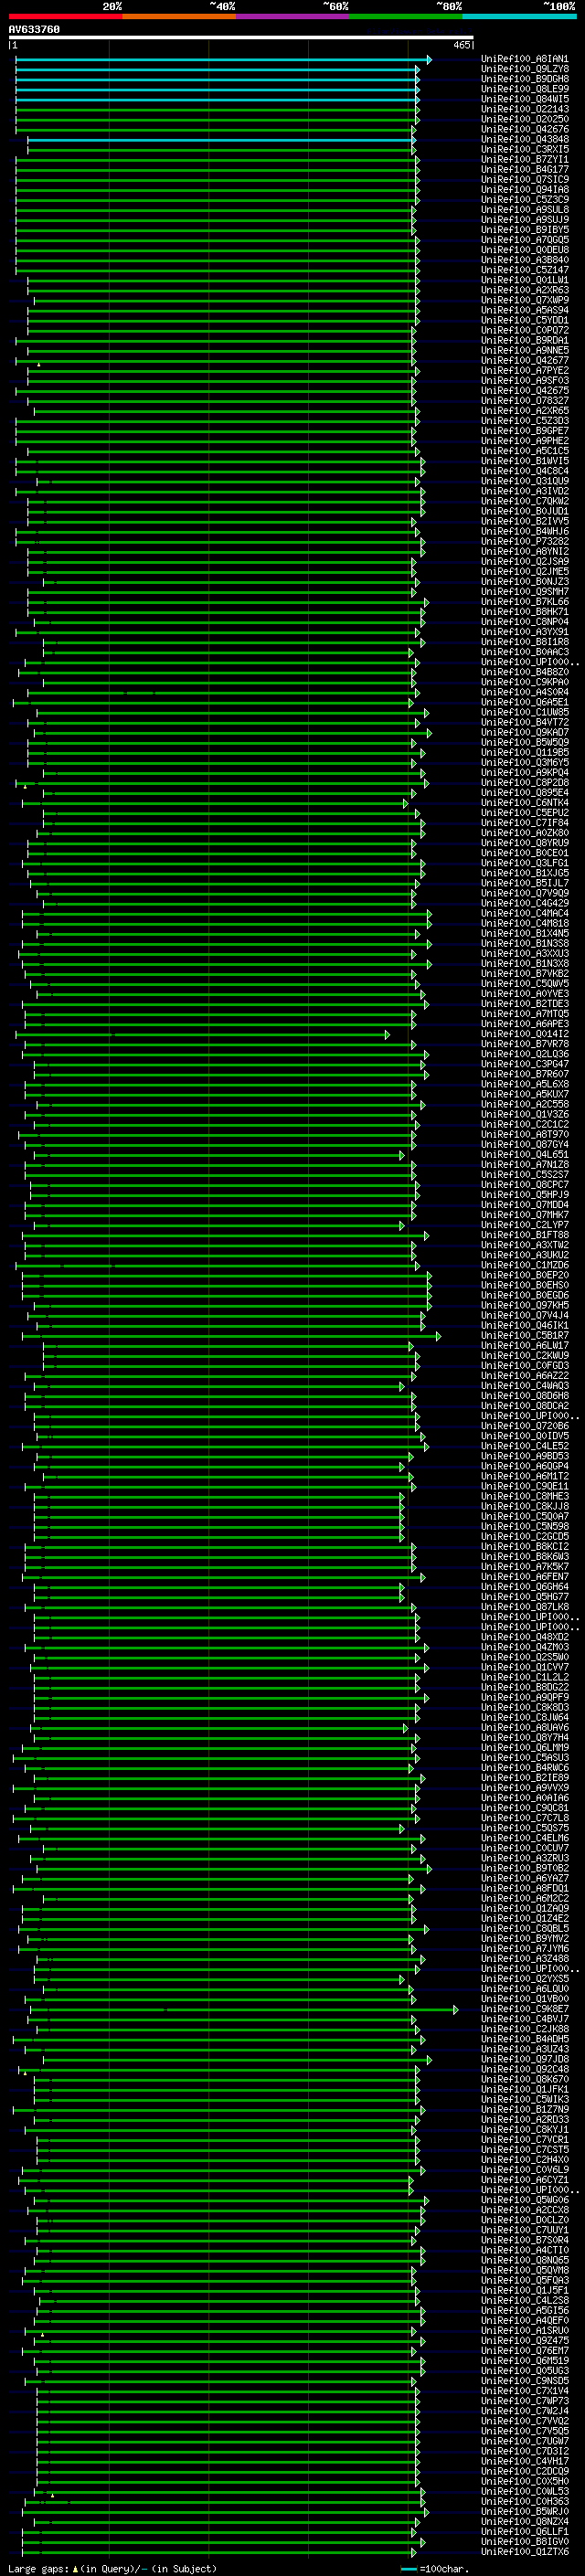Image resolution: width=585 pixels, height=2576 pixels.
Task: Select hit UniRef100_B4G177
Action: 525,169
